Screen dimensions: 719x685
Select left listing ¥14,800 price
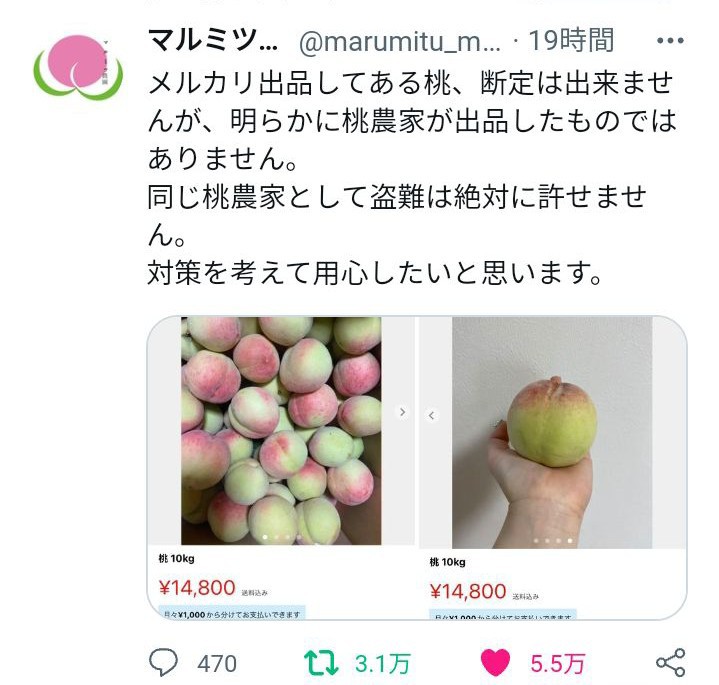197,588
